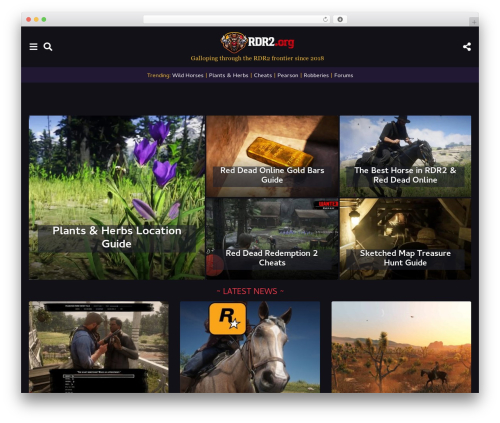
Task: Open news thumbnail showing two men on porch
Action: 99,347
